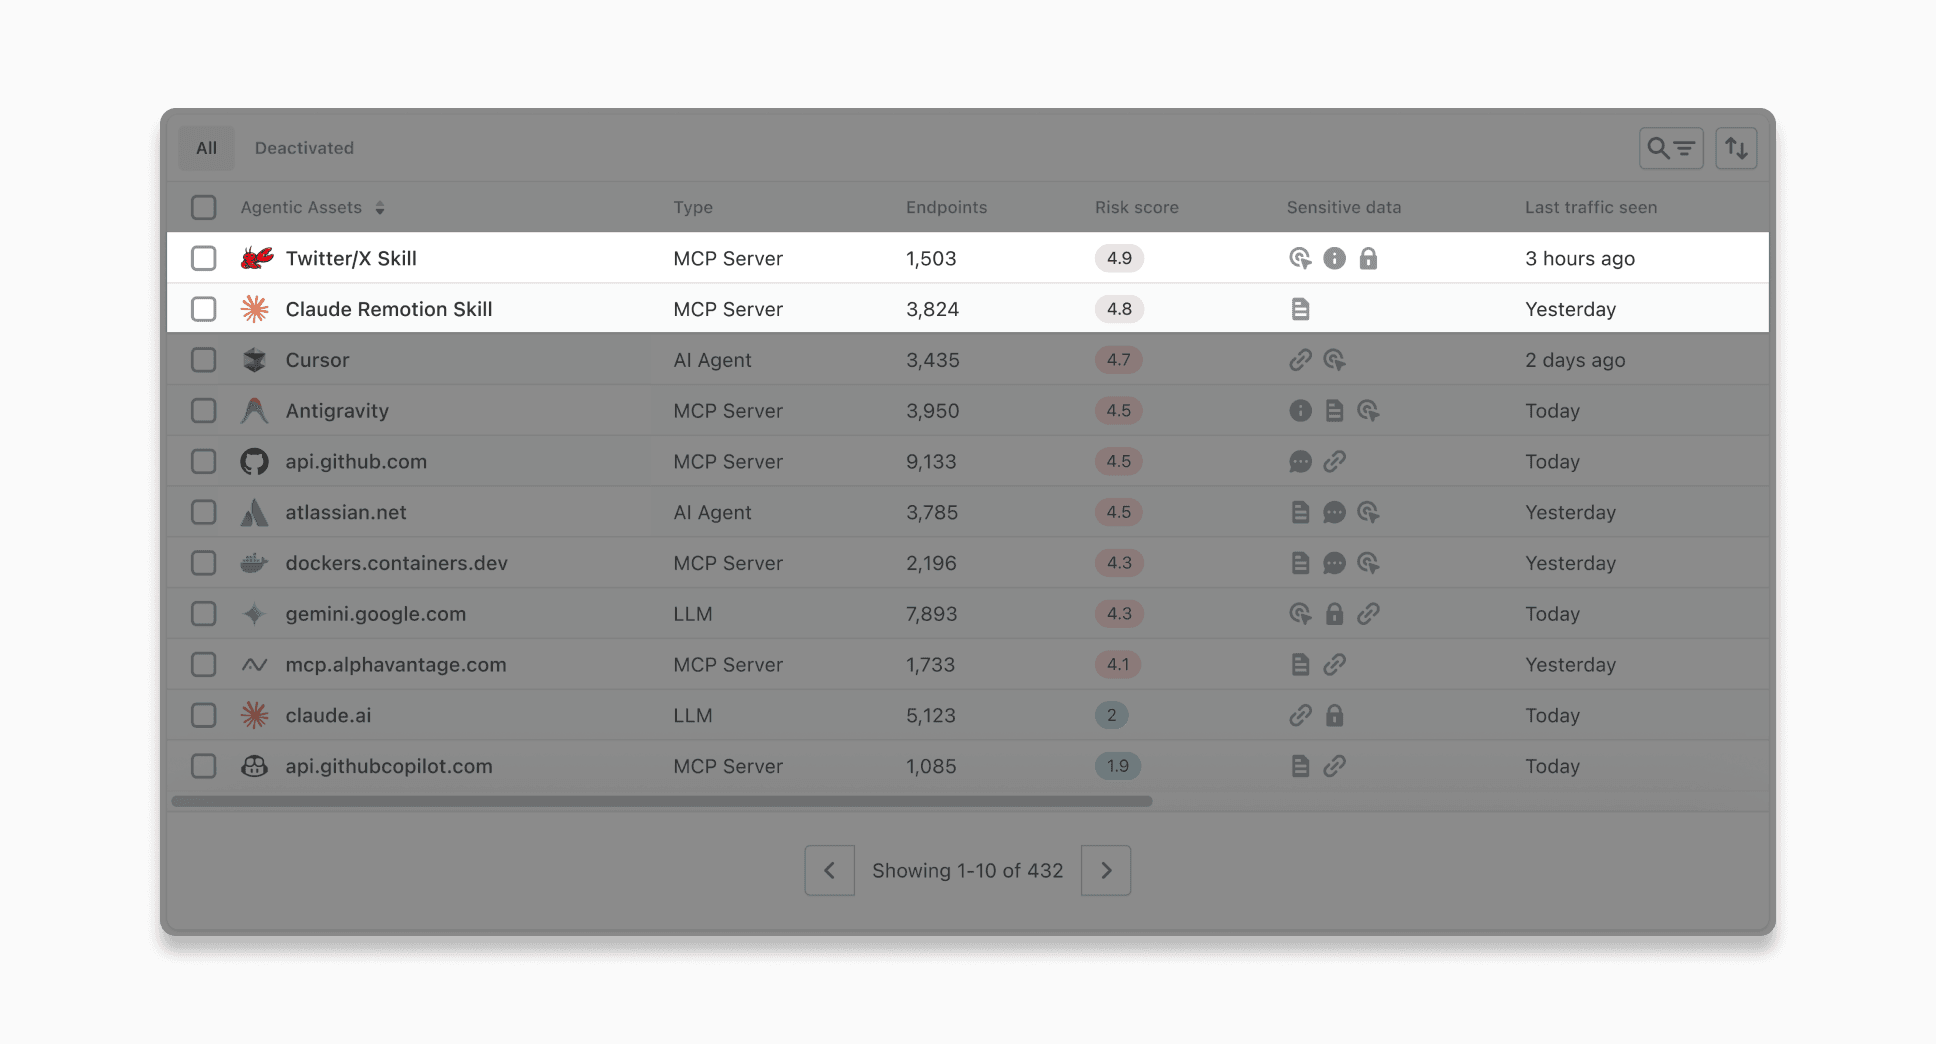This screenshot has height=1044, width=1936.
Task: Open the search and filter tool
Action: tap(1670, 147)
